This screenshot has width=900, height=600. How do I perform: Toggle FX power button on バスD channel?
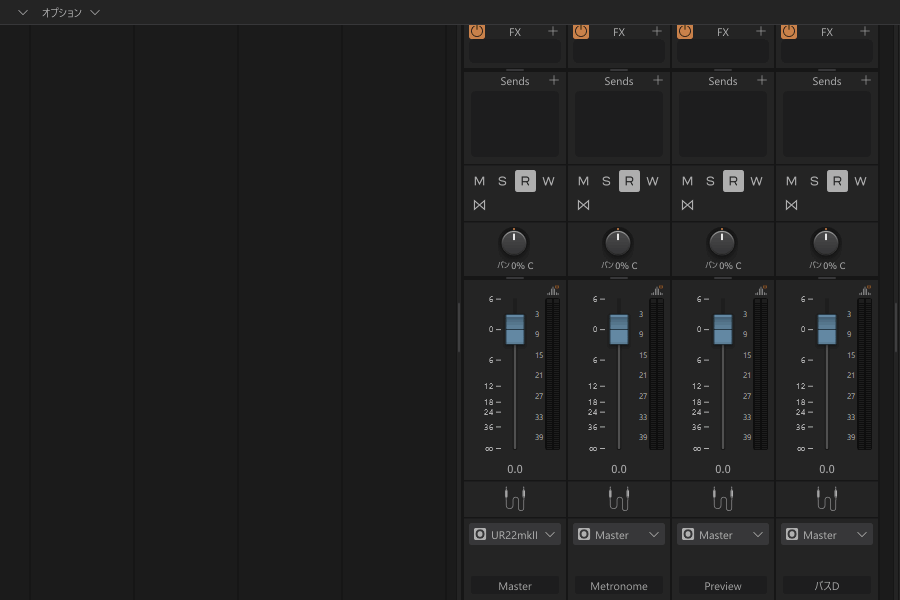coord(789,32)
